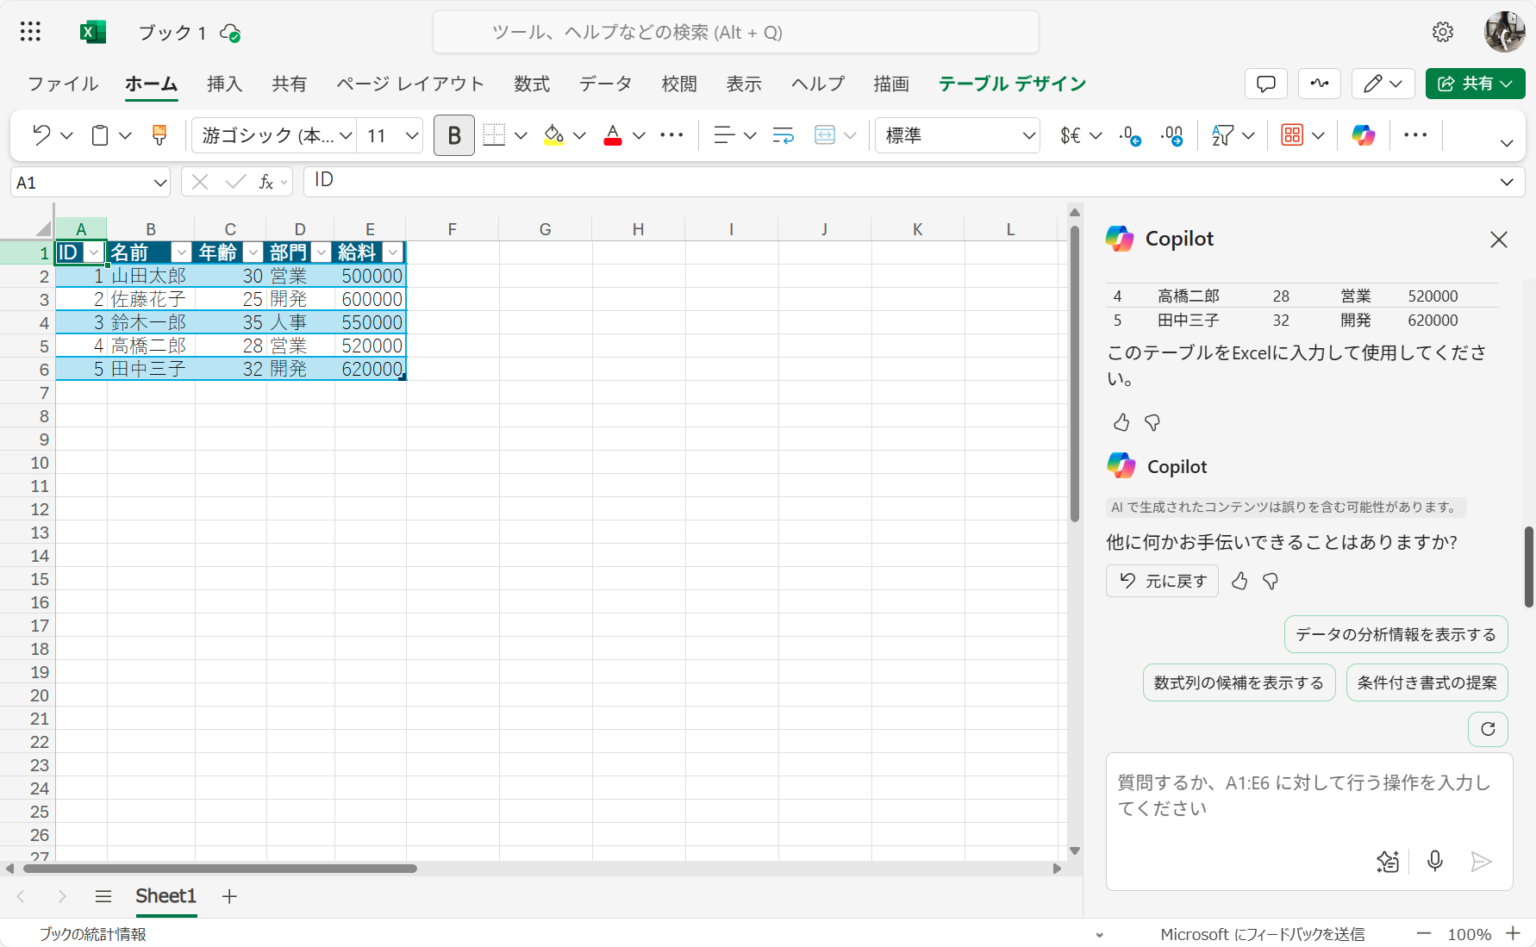Viewport: 1536px width, 947px height.
Task: Apply the red font color
Action: coord(612,134)
